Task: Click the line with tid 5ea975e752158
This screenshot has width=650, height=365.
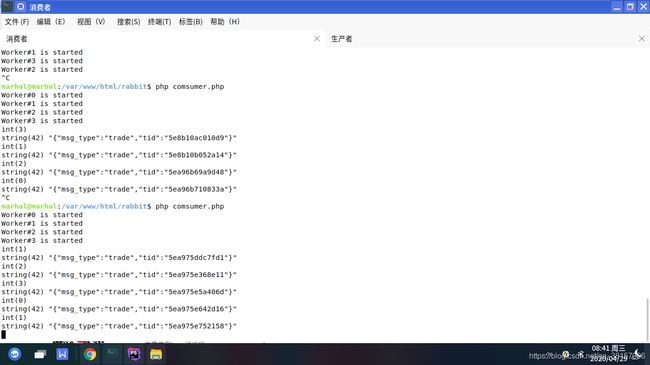Action: (x=119, y=326)
